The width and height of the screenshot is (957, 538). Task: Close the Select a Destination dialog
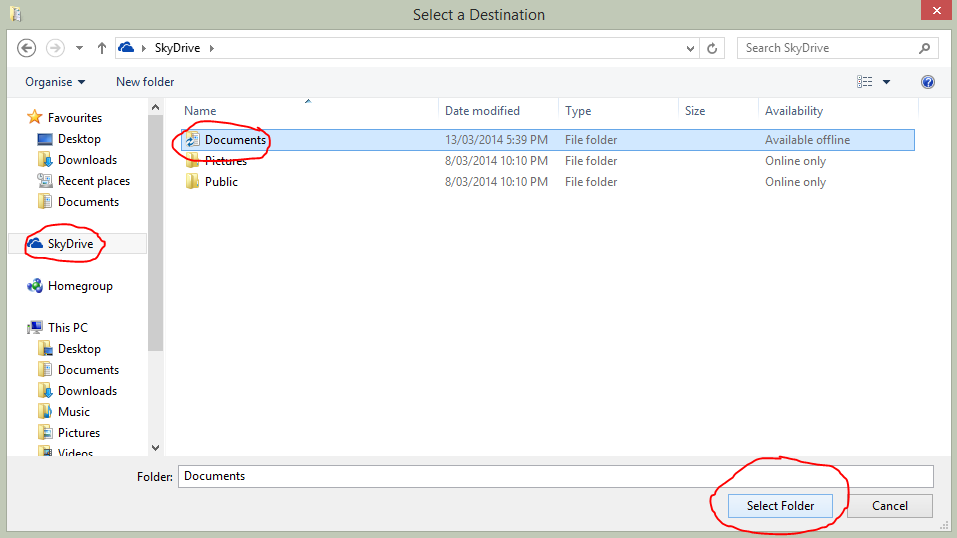coord(936,10)
